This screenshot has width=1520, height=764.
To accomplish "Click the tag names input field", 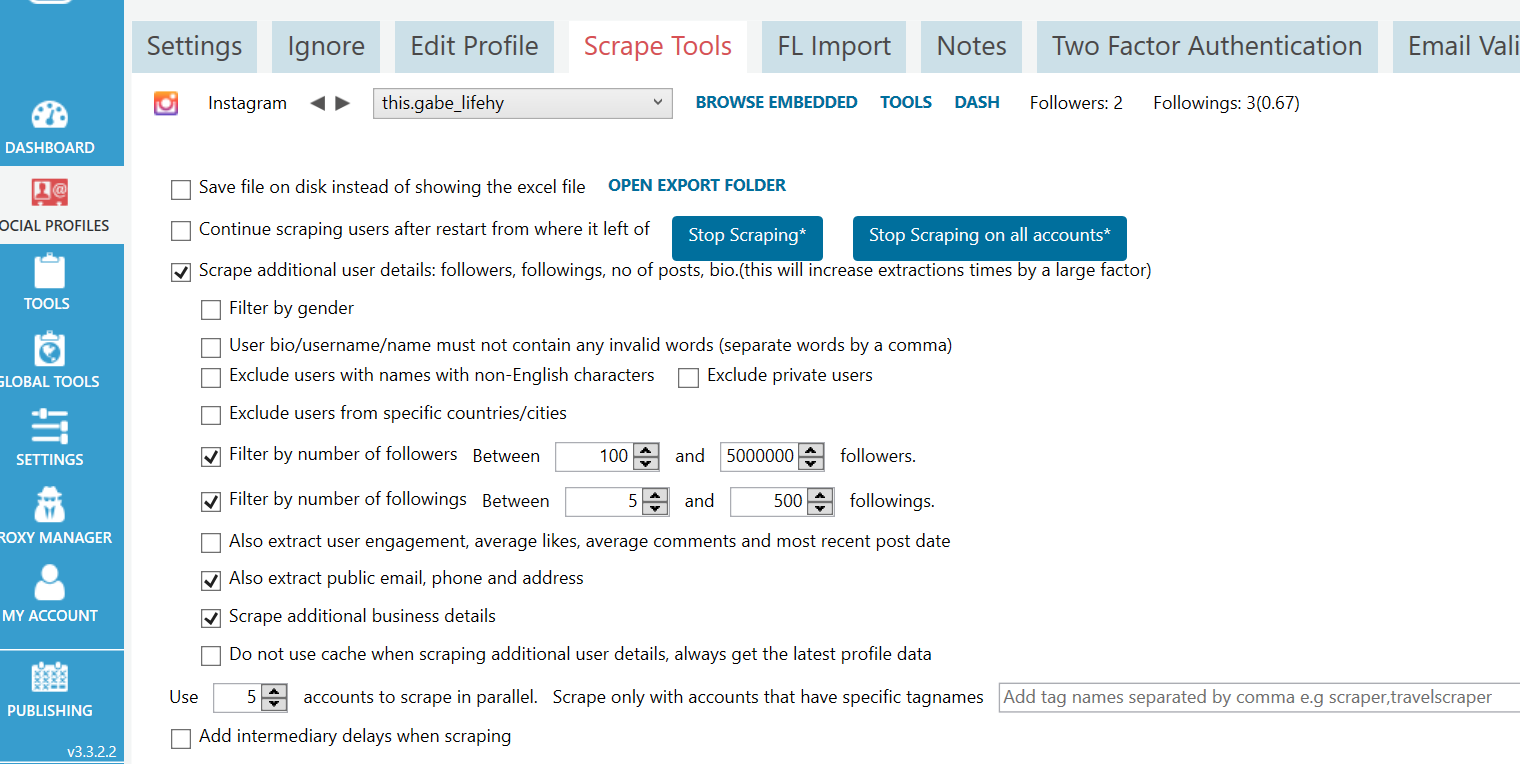I will tap(1259, 697).
